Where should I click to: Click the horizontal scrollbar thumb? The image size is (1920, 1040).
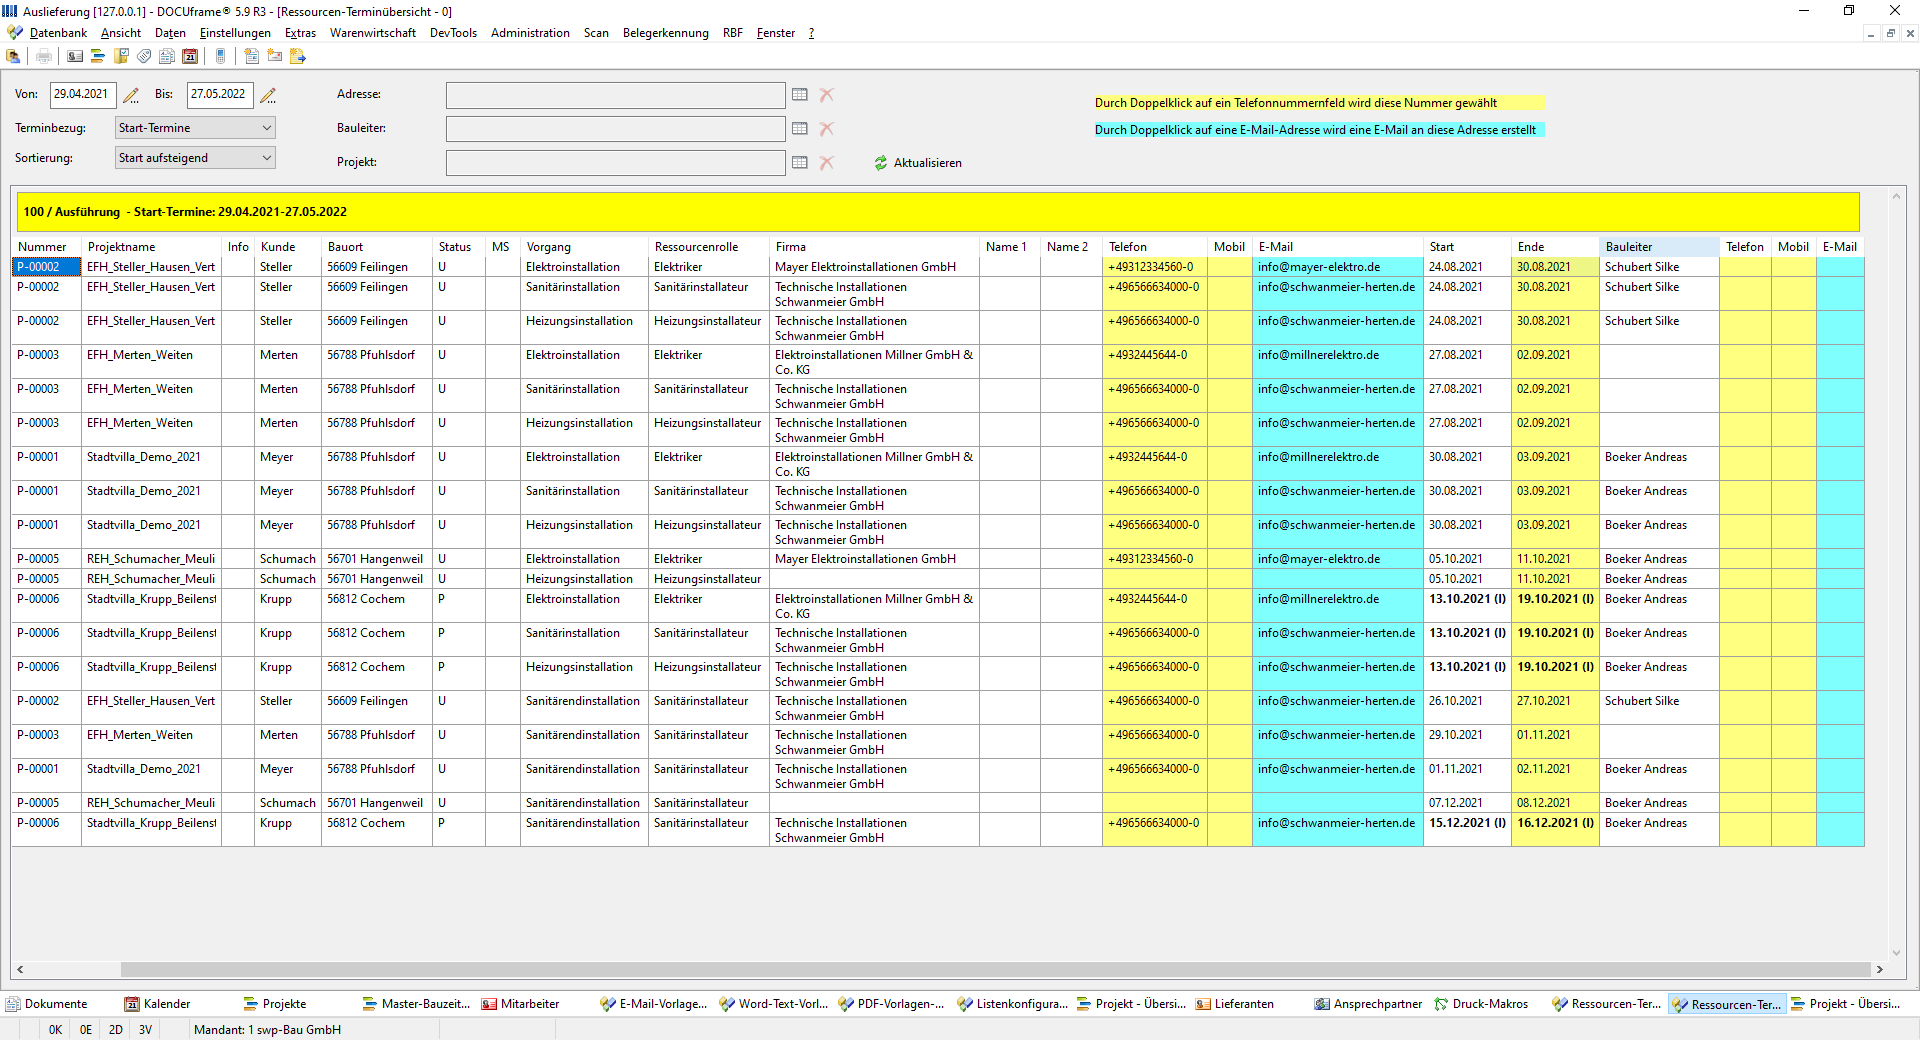pos(995,969)
